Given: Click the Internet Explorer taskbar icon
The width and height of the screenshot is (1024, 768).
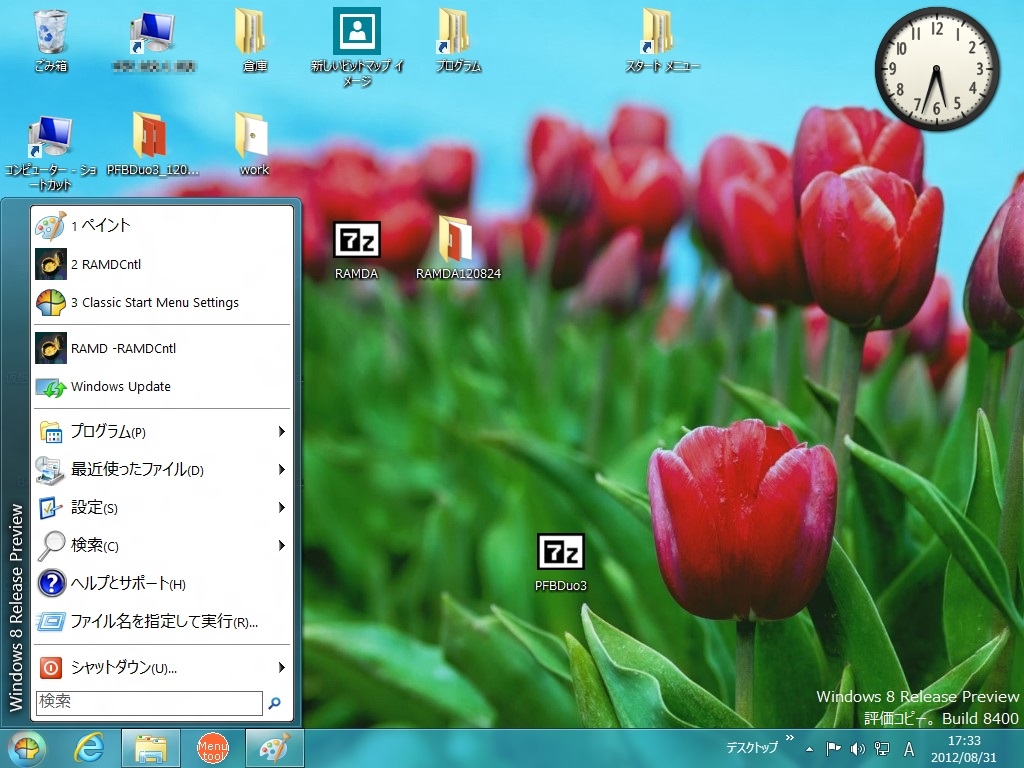Looking at the screenshot, I should [x=90, y=748].
